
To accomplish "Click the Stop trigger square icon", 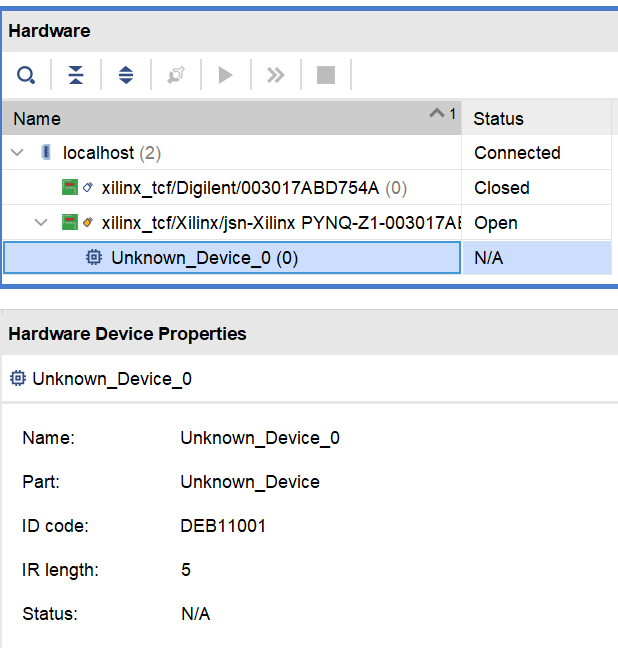I will (x=326, y=75).
